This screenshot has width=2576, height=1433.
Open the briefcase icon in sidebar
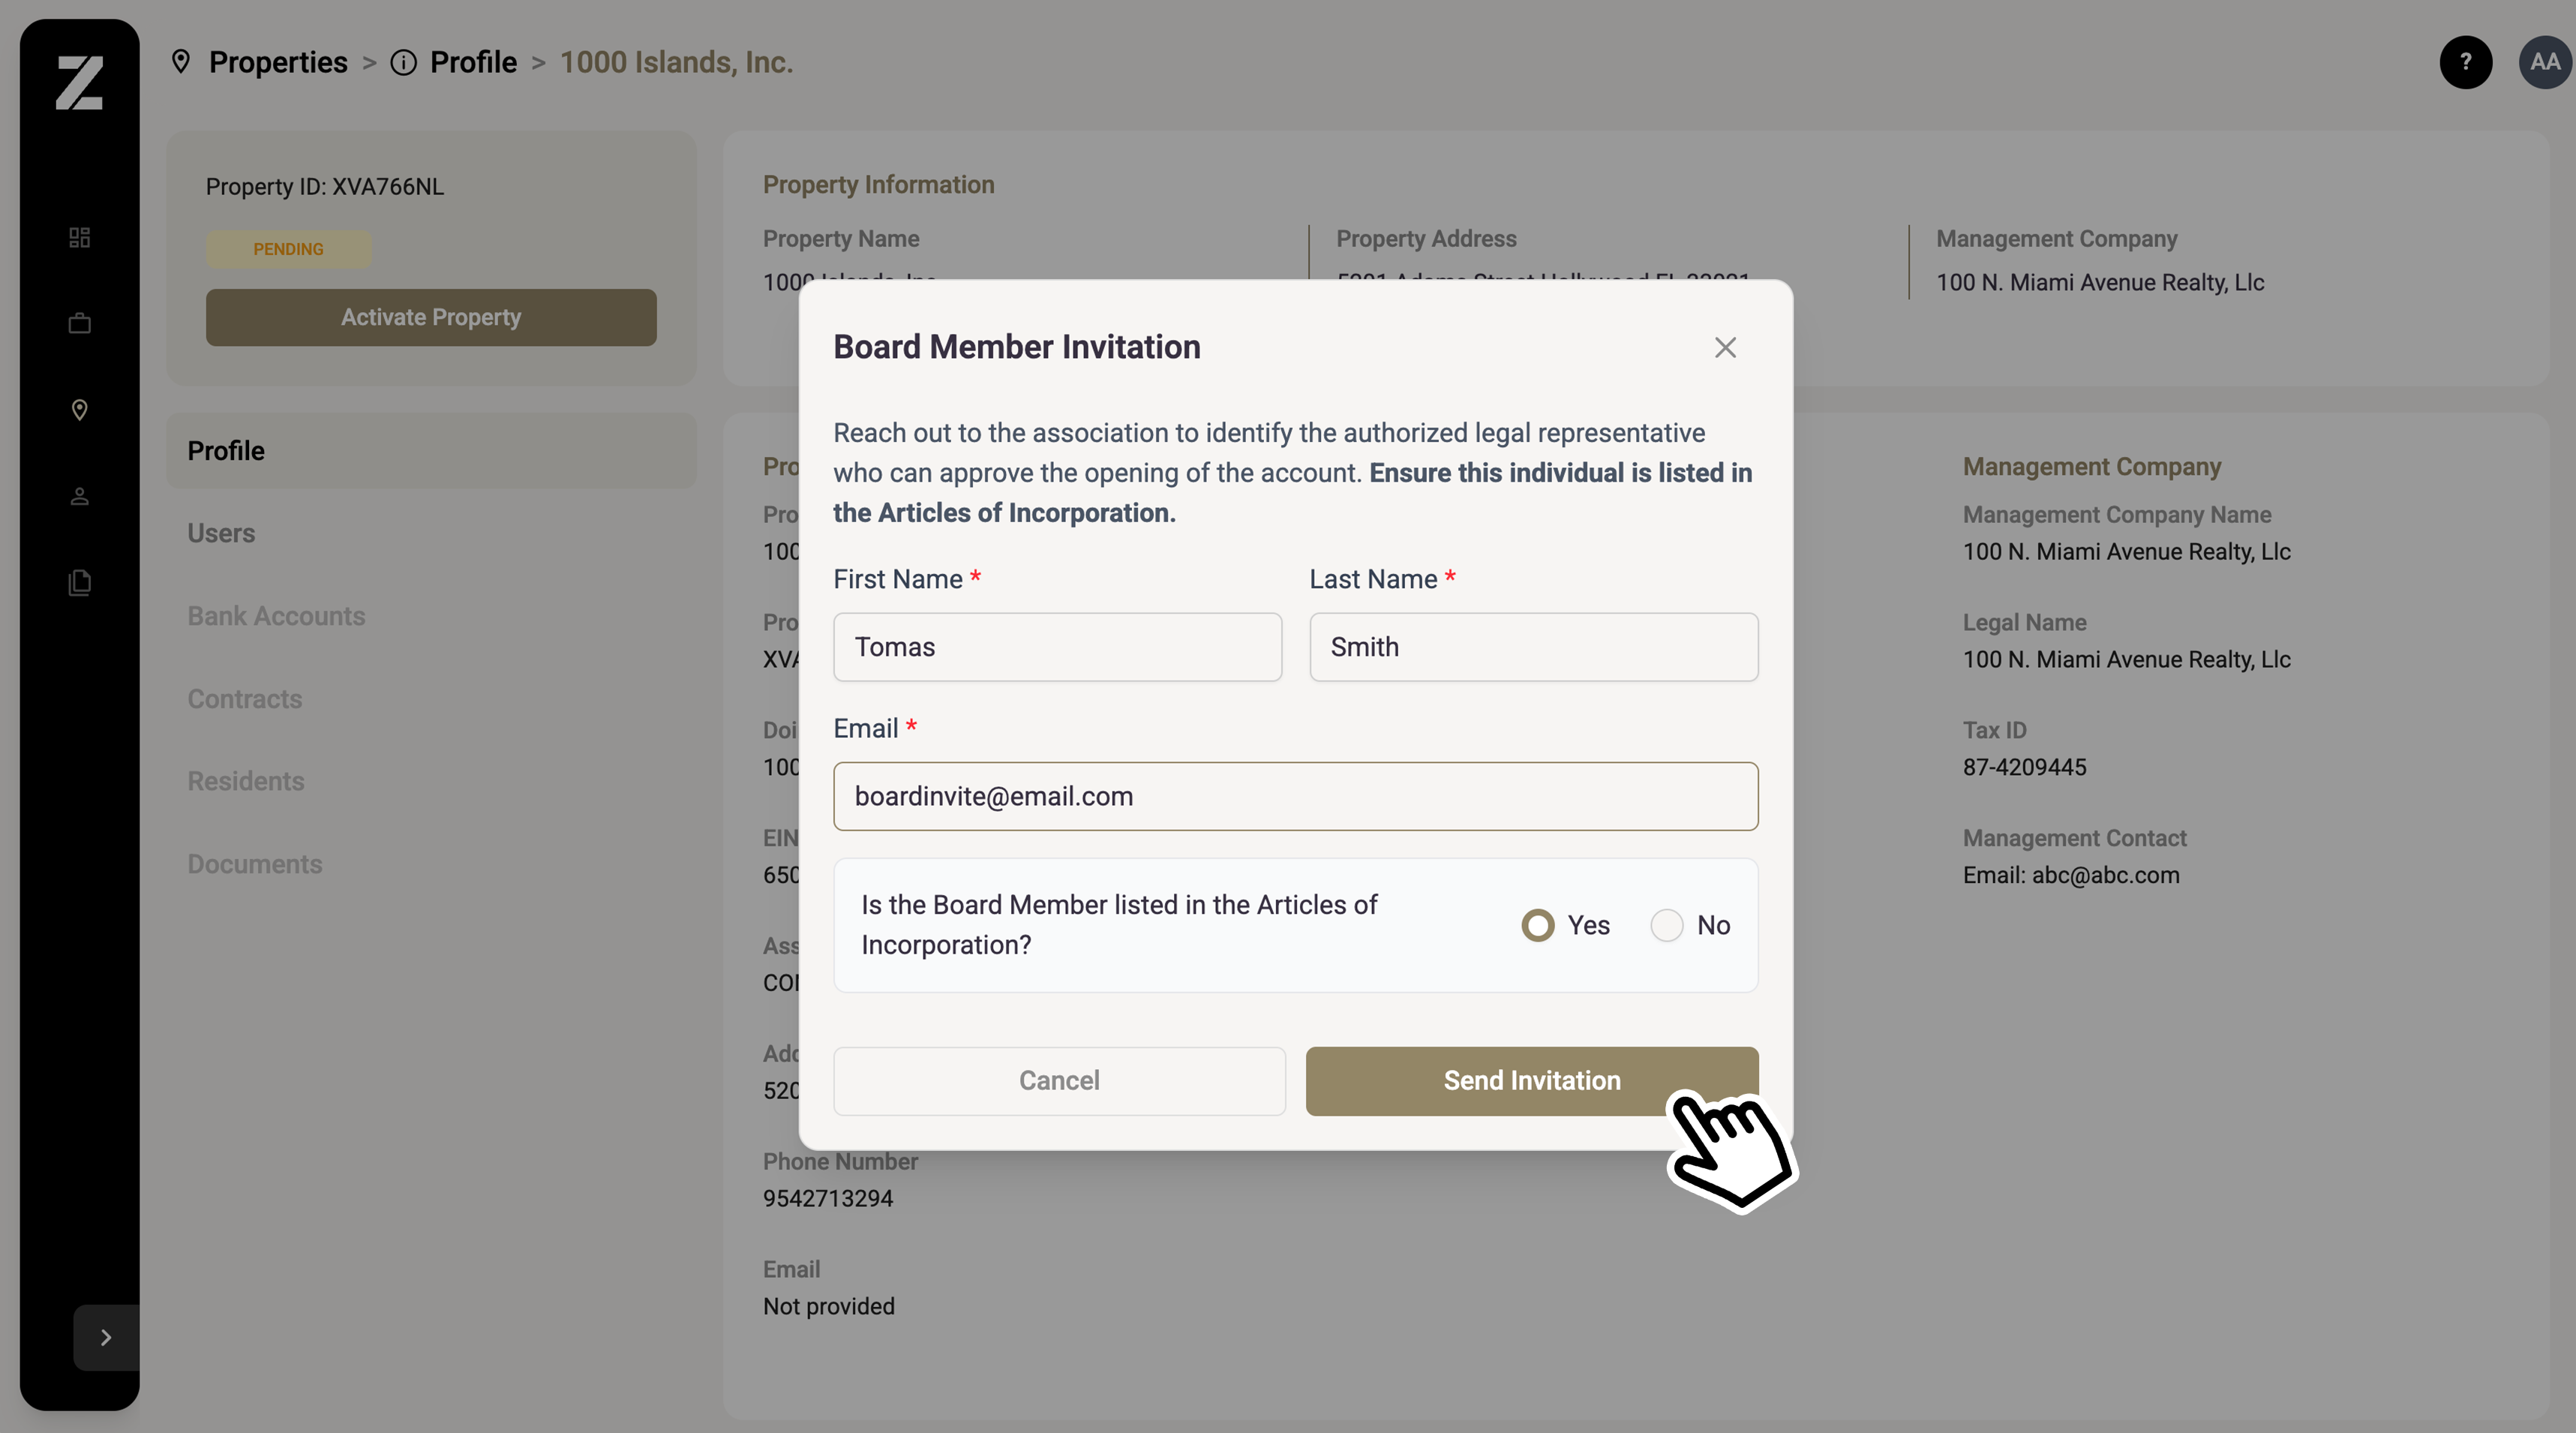coord(79,323)
